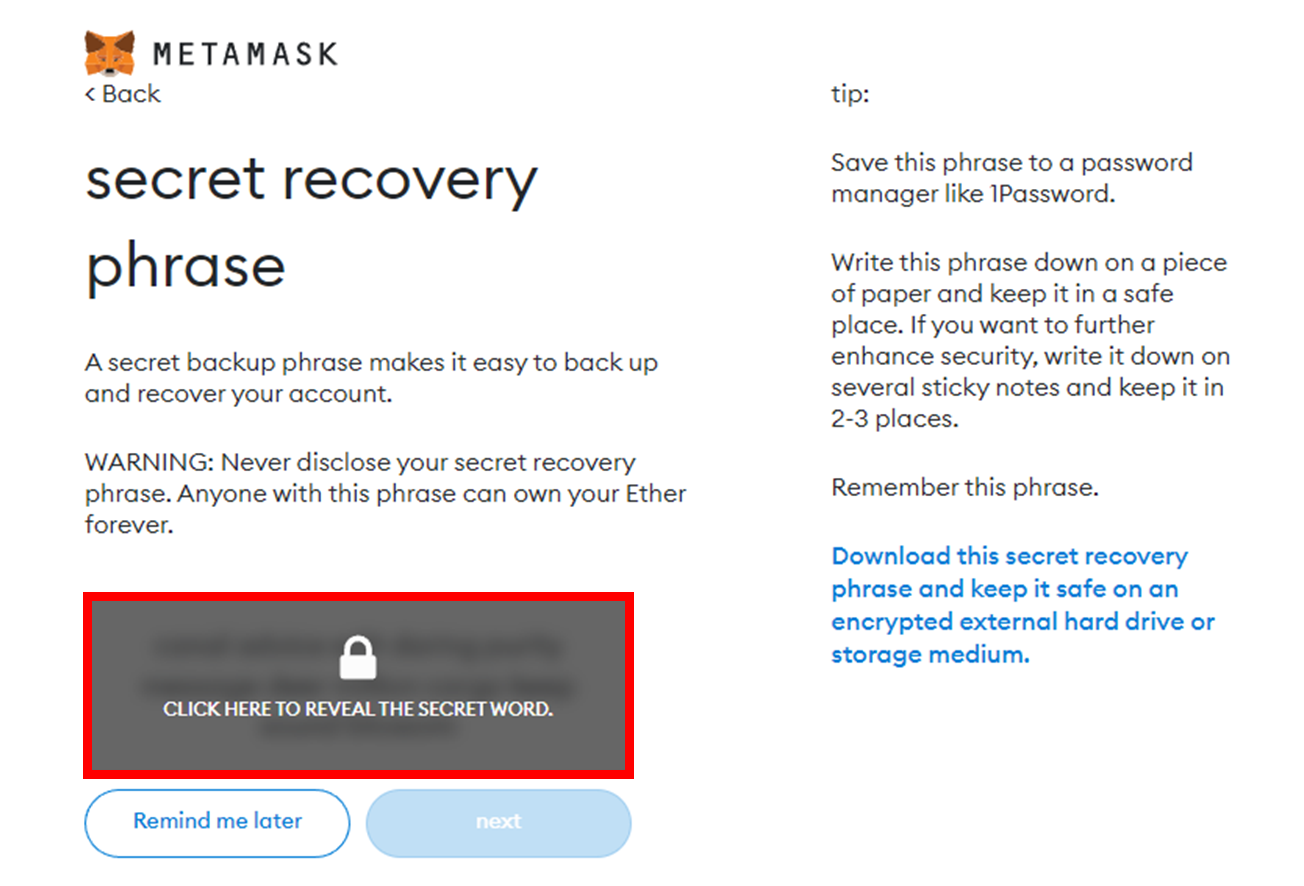This screenshot has width=1304, height=886.
Task: Click 'Click here to reveal the secret word' text
Action: click(x=358, y=709)
